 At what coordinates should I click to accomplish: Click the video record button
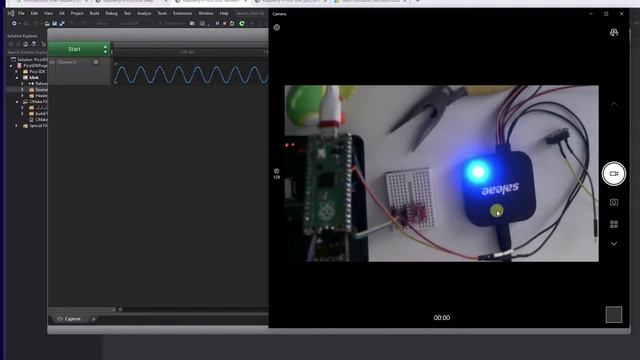click(613, 173)
